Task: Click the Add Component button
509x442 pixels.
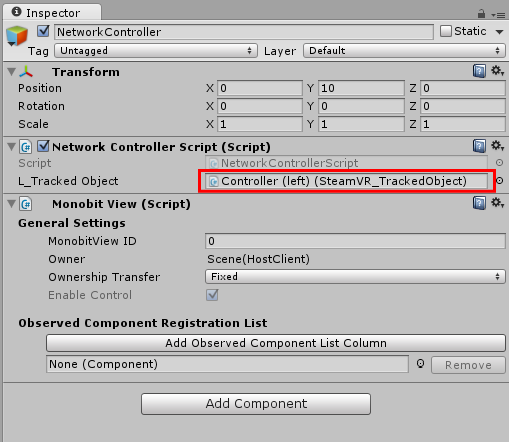Action: (x=256, y=404)
